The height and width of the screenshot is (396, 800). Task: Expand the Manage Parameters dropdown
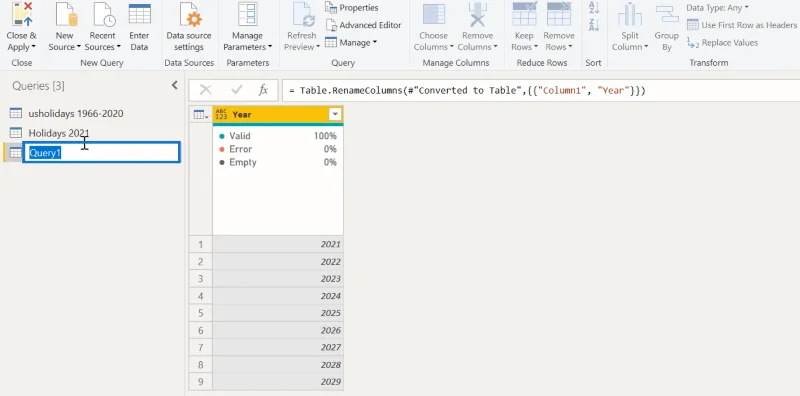pyautogui.click(x=270, y=47)
